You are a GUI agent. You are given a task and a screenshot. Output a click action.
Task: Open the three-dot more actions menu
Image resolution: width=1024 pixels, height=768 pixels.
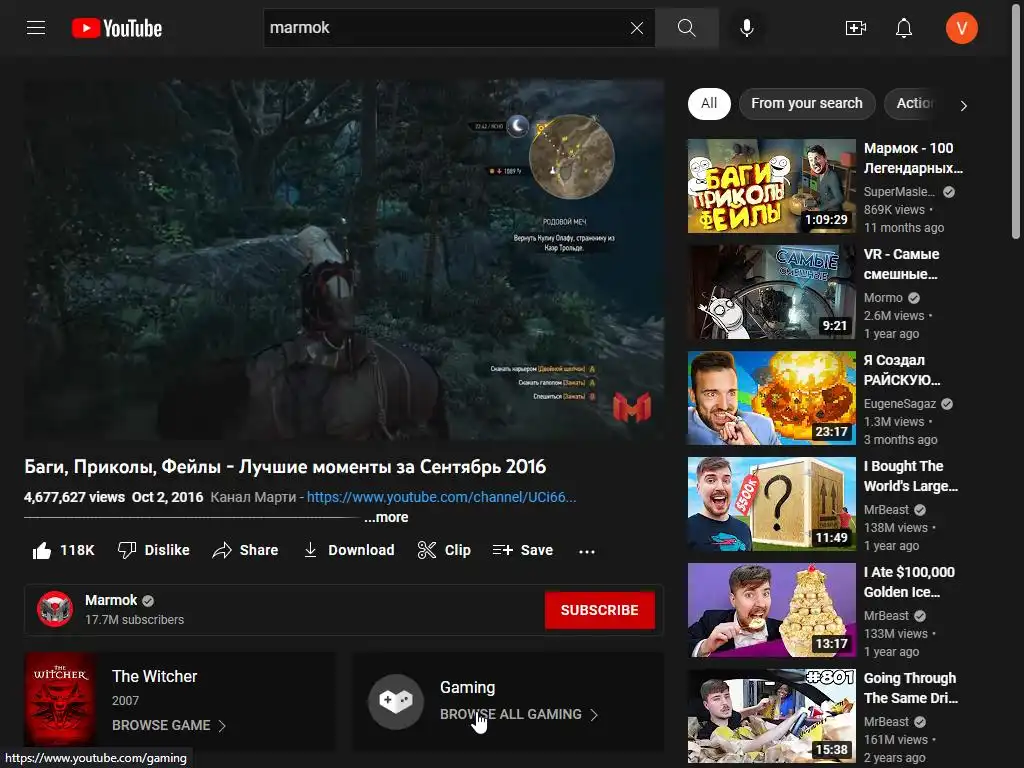click(586, 551)
